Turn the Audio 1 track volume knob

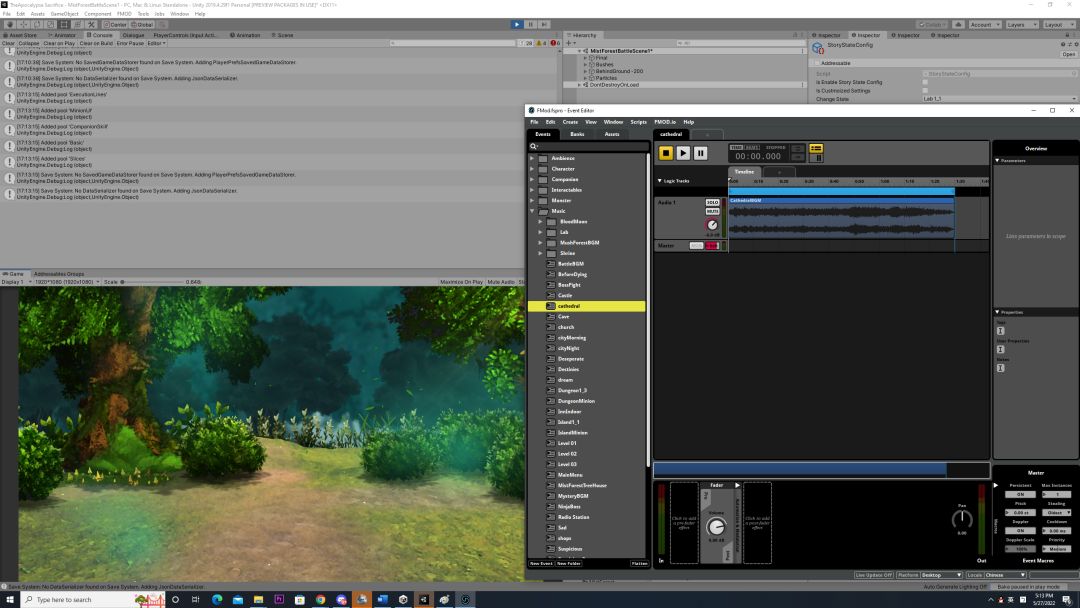pos(712,225)
